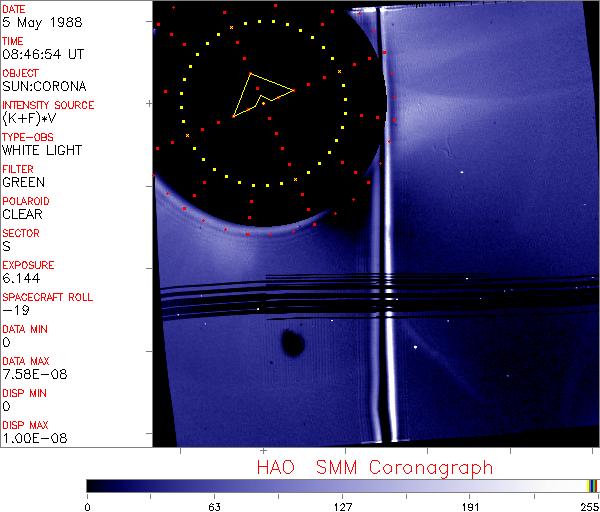The image size is (600, 512).
Task: Click the date value "5 May 1988"
Action: (42, 22)
